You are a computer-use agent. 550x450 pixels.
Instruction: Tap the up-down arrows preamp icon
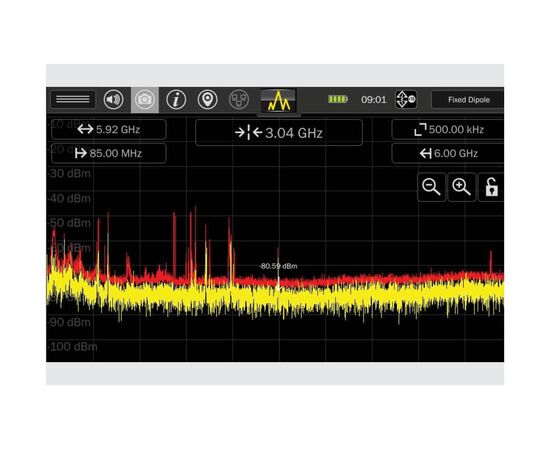[x=406, y=100]
